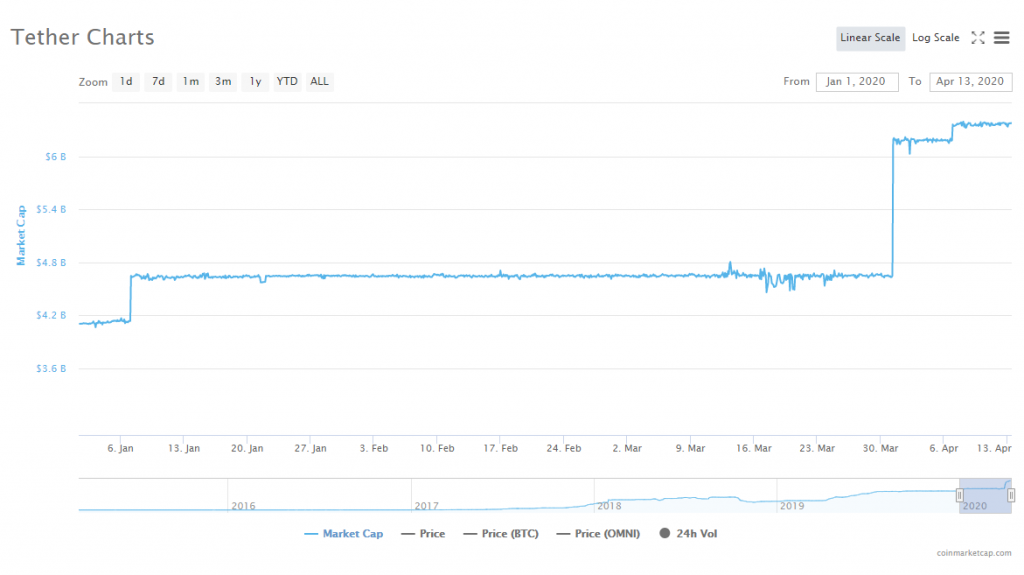Click the $4.2 B axis label
The image size is (1024, 575).
click(51, 316)
